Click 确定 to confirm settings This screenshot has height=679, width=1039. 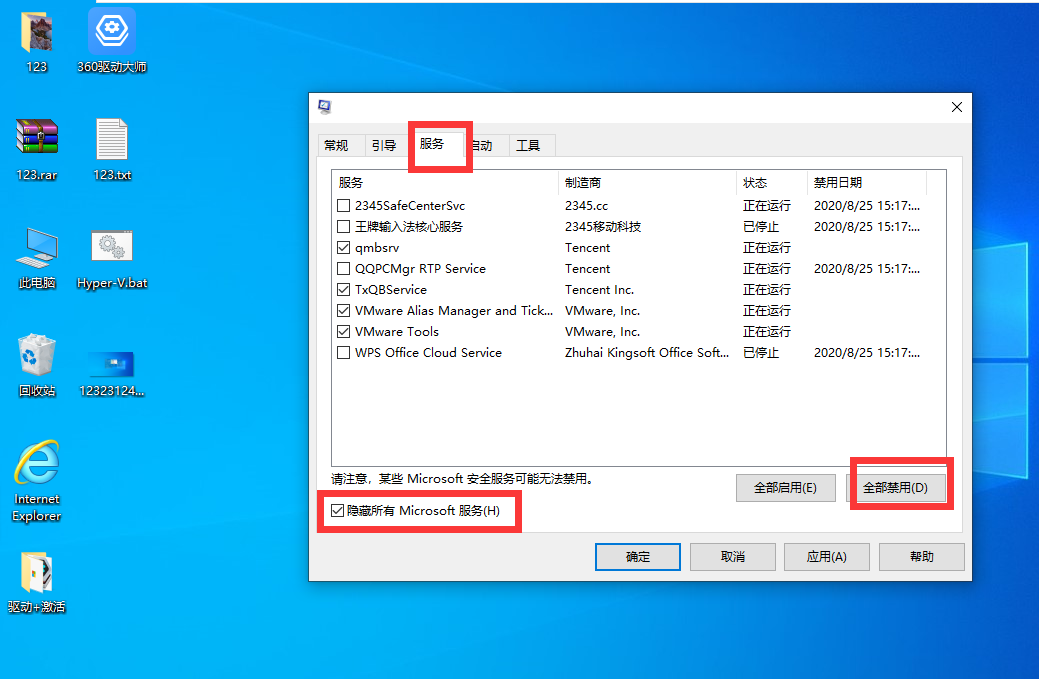[637, 557]
